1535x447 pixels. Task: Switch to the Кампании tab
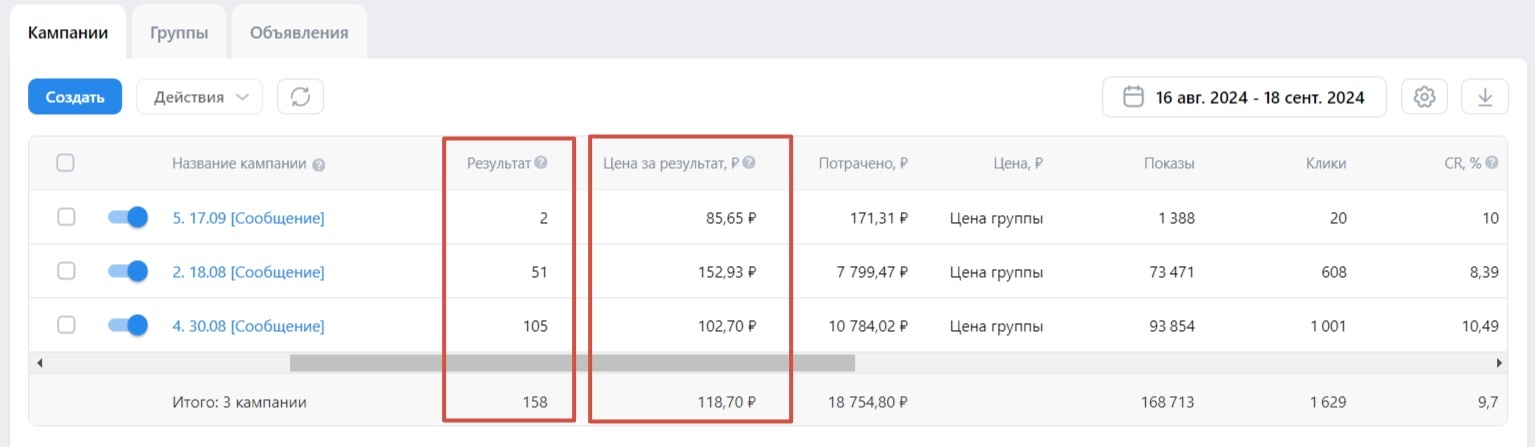click(x=68, y=32)
